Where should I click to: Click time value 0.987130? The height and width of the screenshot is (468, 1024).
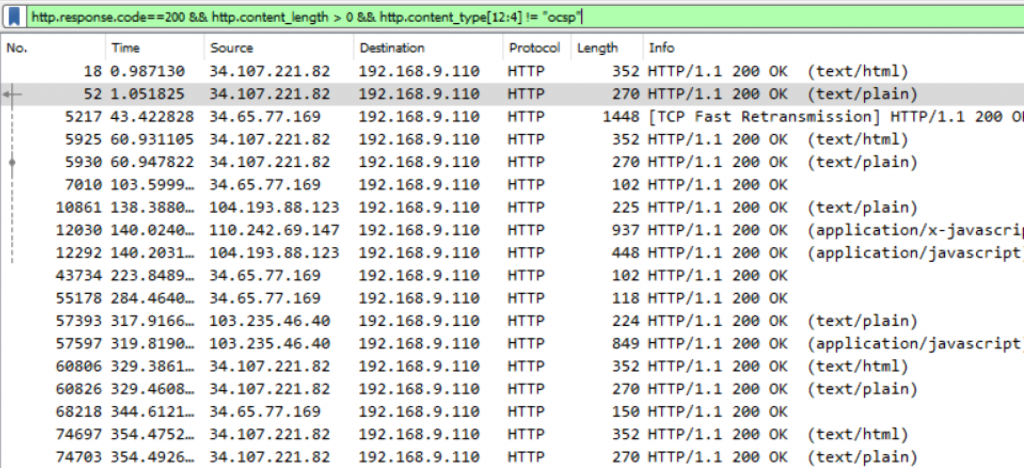pos(148,71)
